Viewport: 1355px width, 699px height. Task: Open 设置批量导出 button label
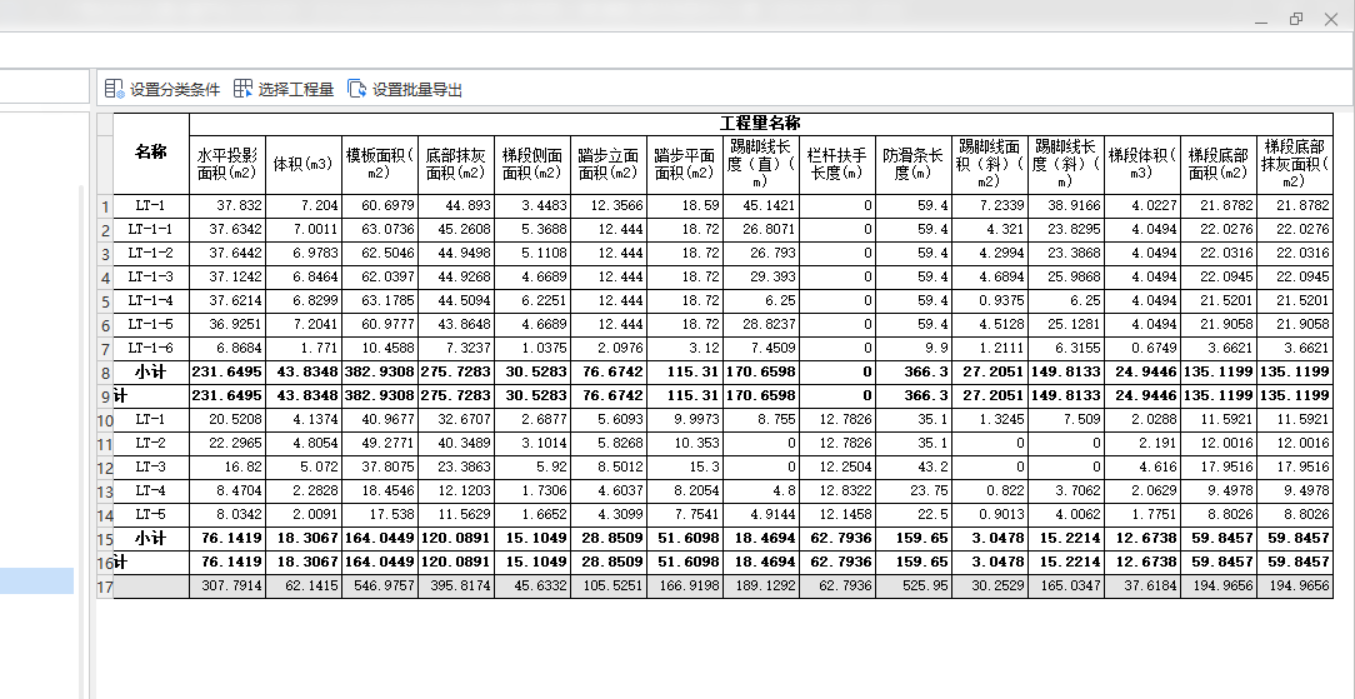418,90
